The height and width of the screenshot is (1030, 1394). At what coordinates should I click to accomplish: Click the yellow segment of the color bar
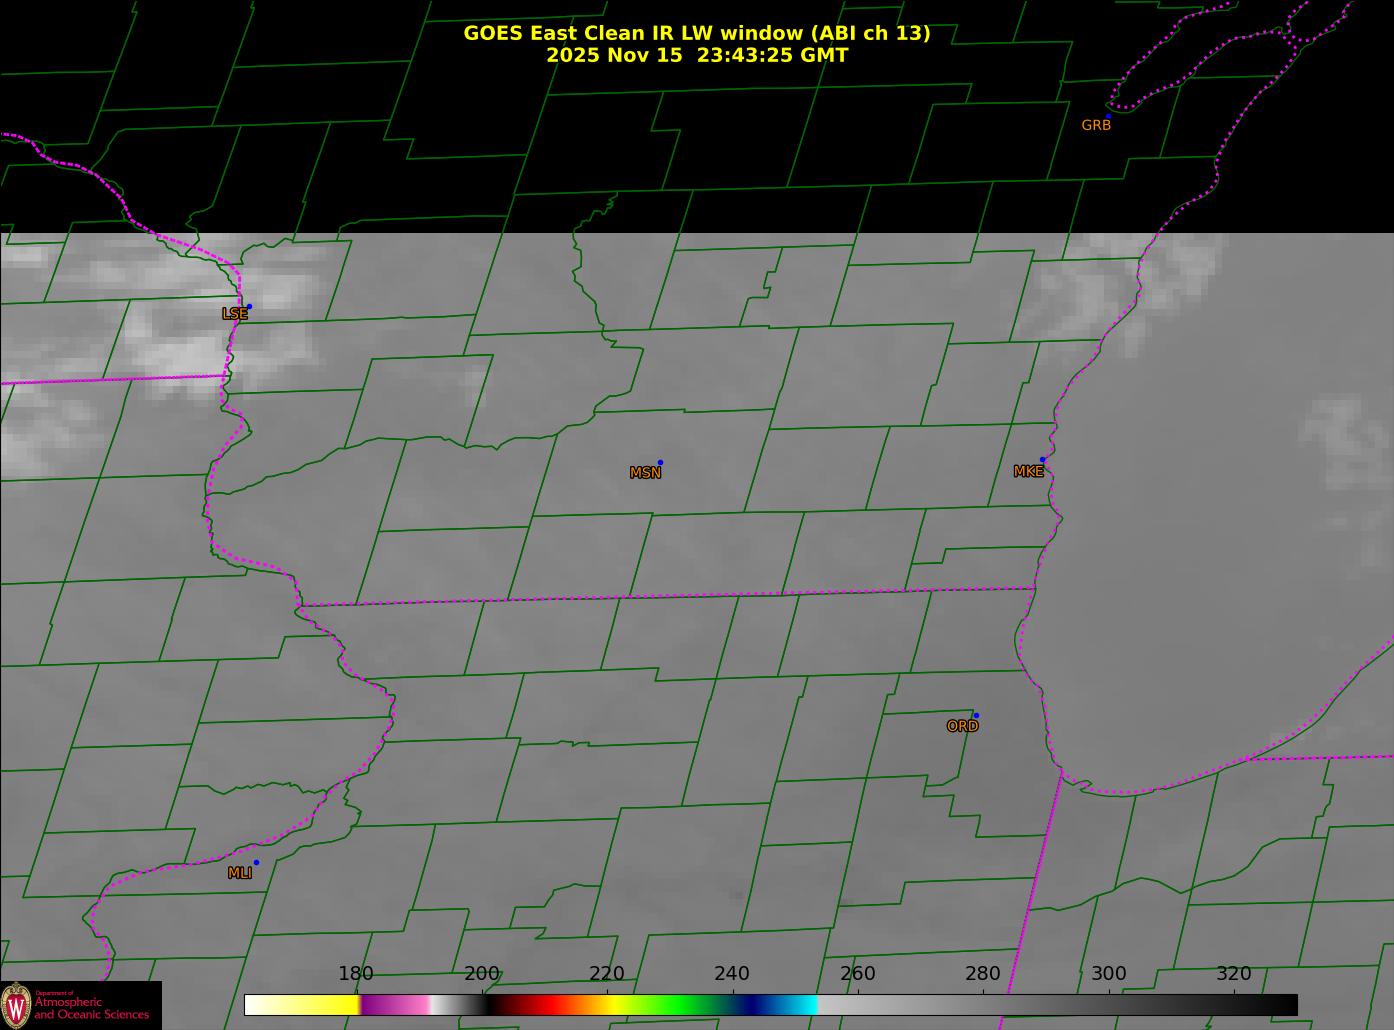point(320,1004)
